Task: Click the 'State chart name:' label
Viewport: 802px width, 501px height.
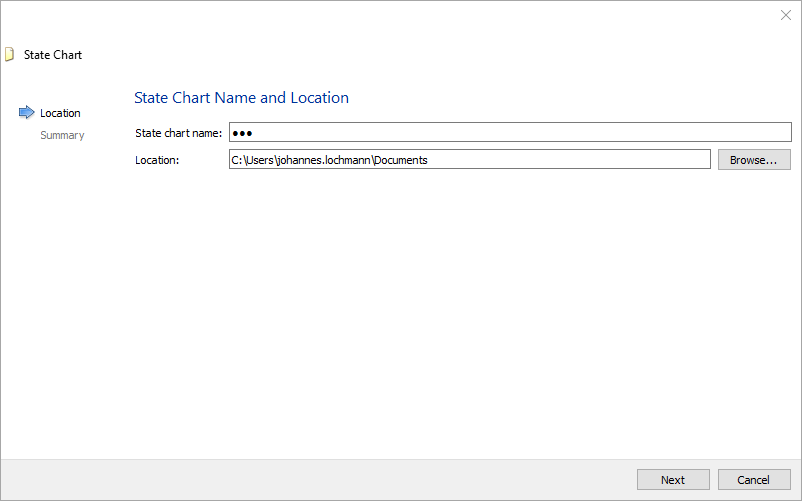Action: (178, 133)
